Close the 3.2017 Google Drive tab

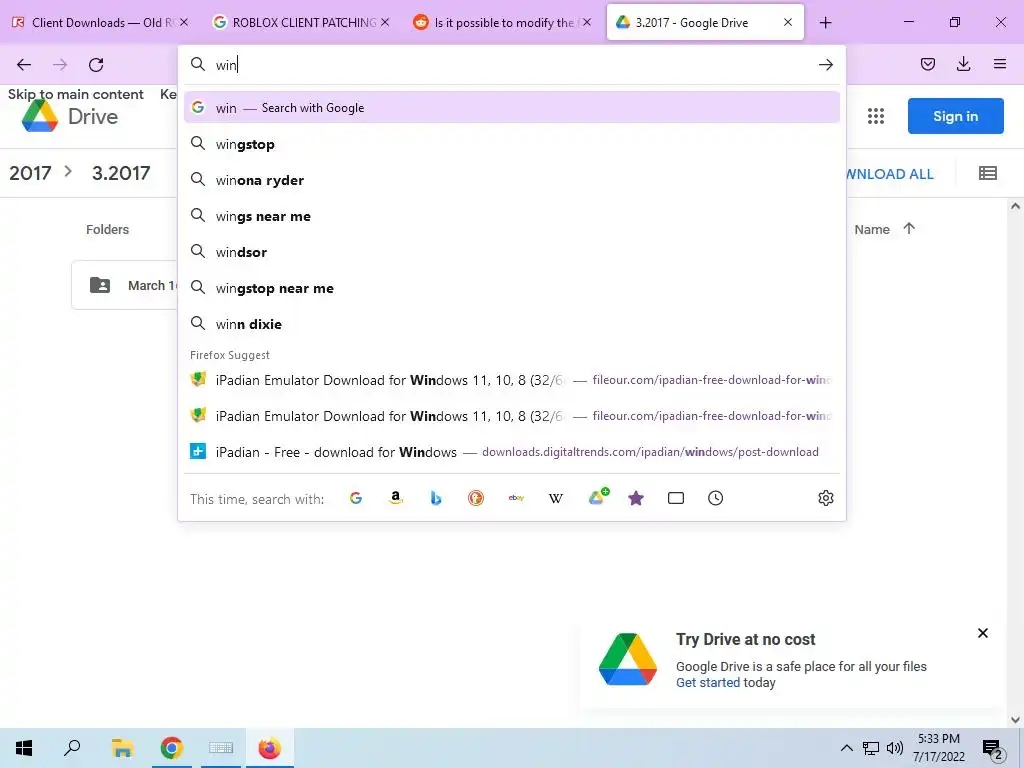point(788,22)
